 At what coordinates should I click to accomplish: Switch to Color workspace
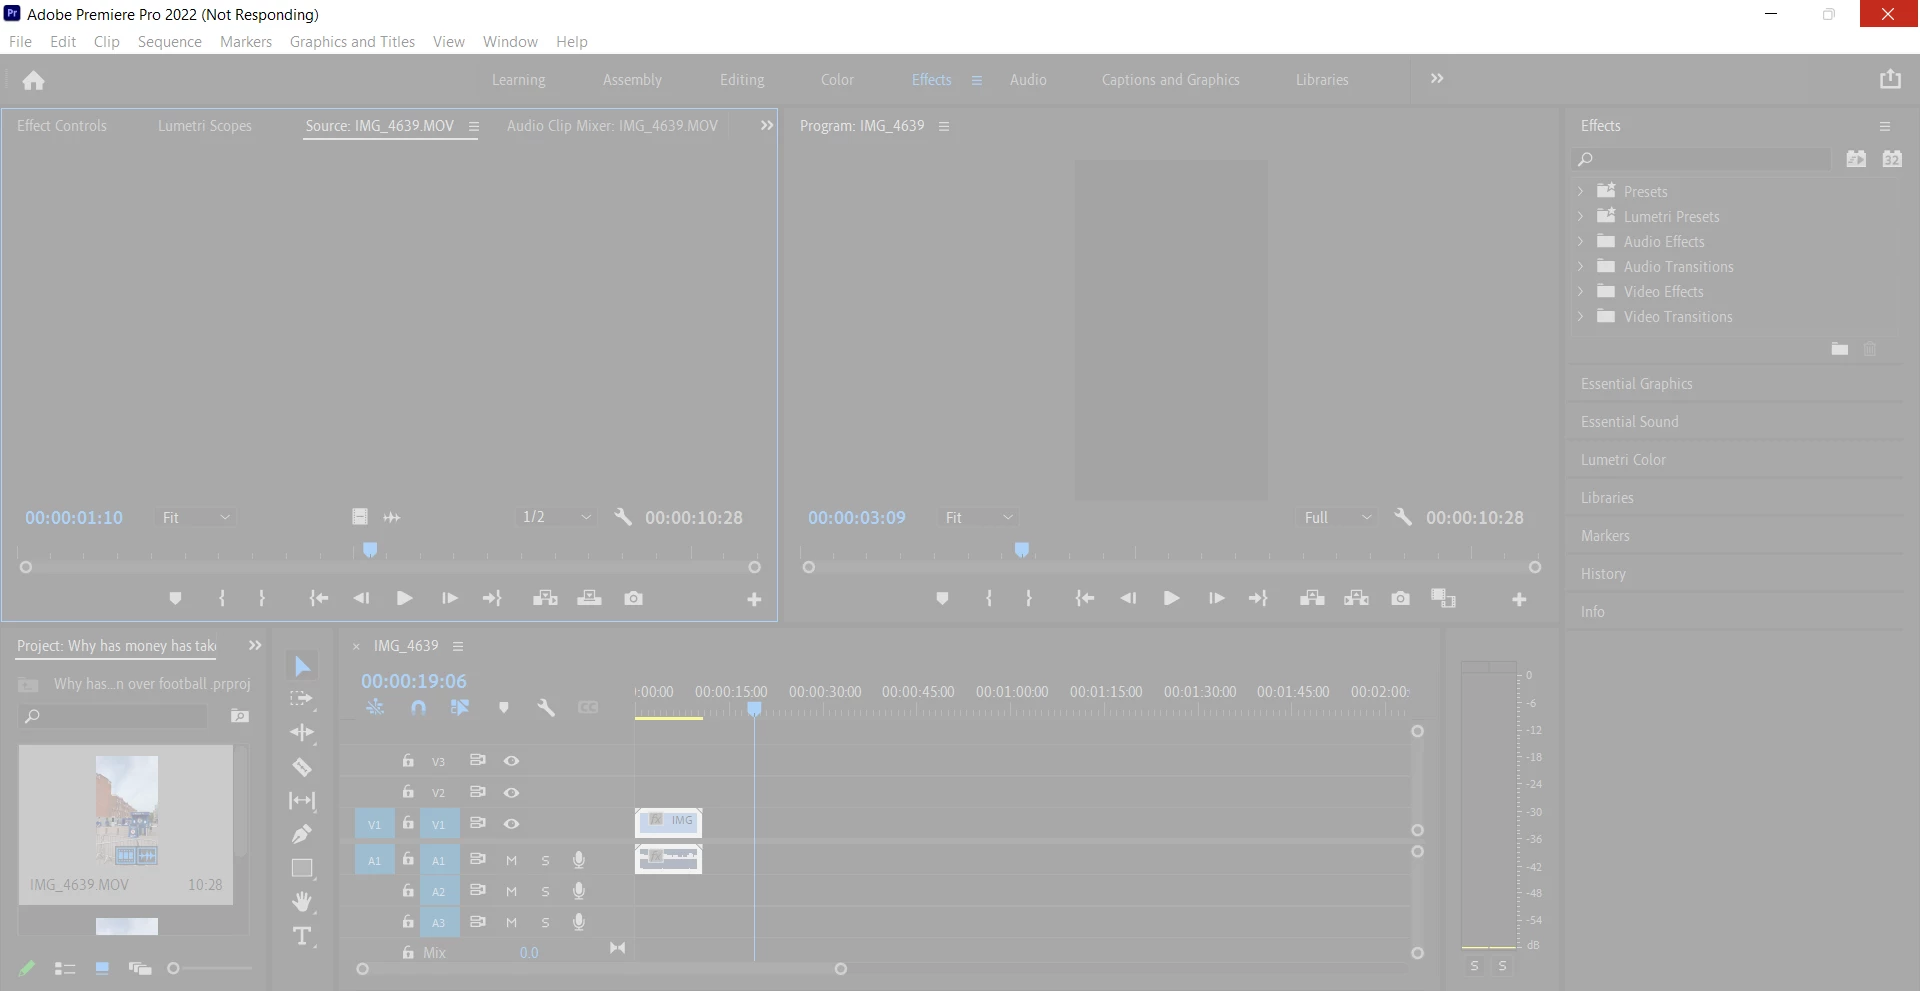coord(837,80)
